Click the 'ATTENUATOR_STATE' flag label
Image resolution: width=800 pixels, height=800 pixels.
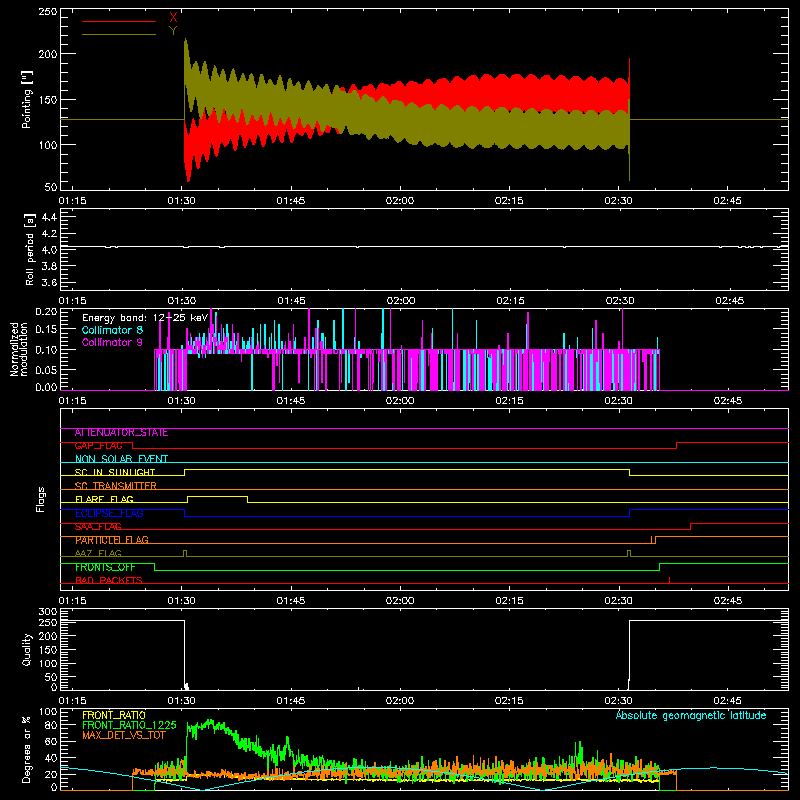[121, 433]
